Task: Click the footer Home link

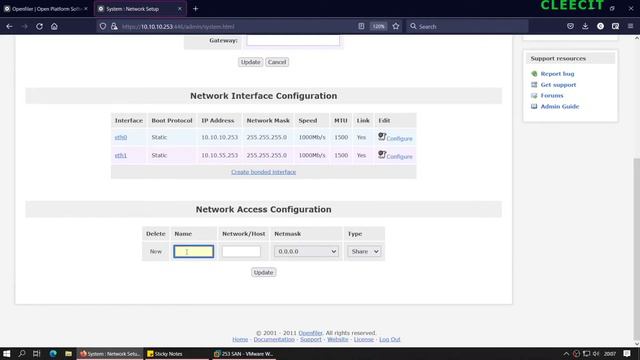Action: pos(240,339)
